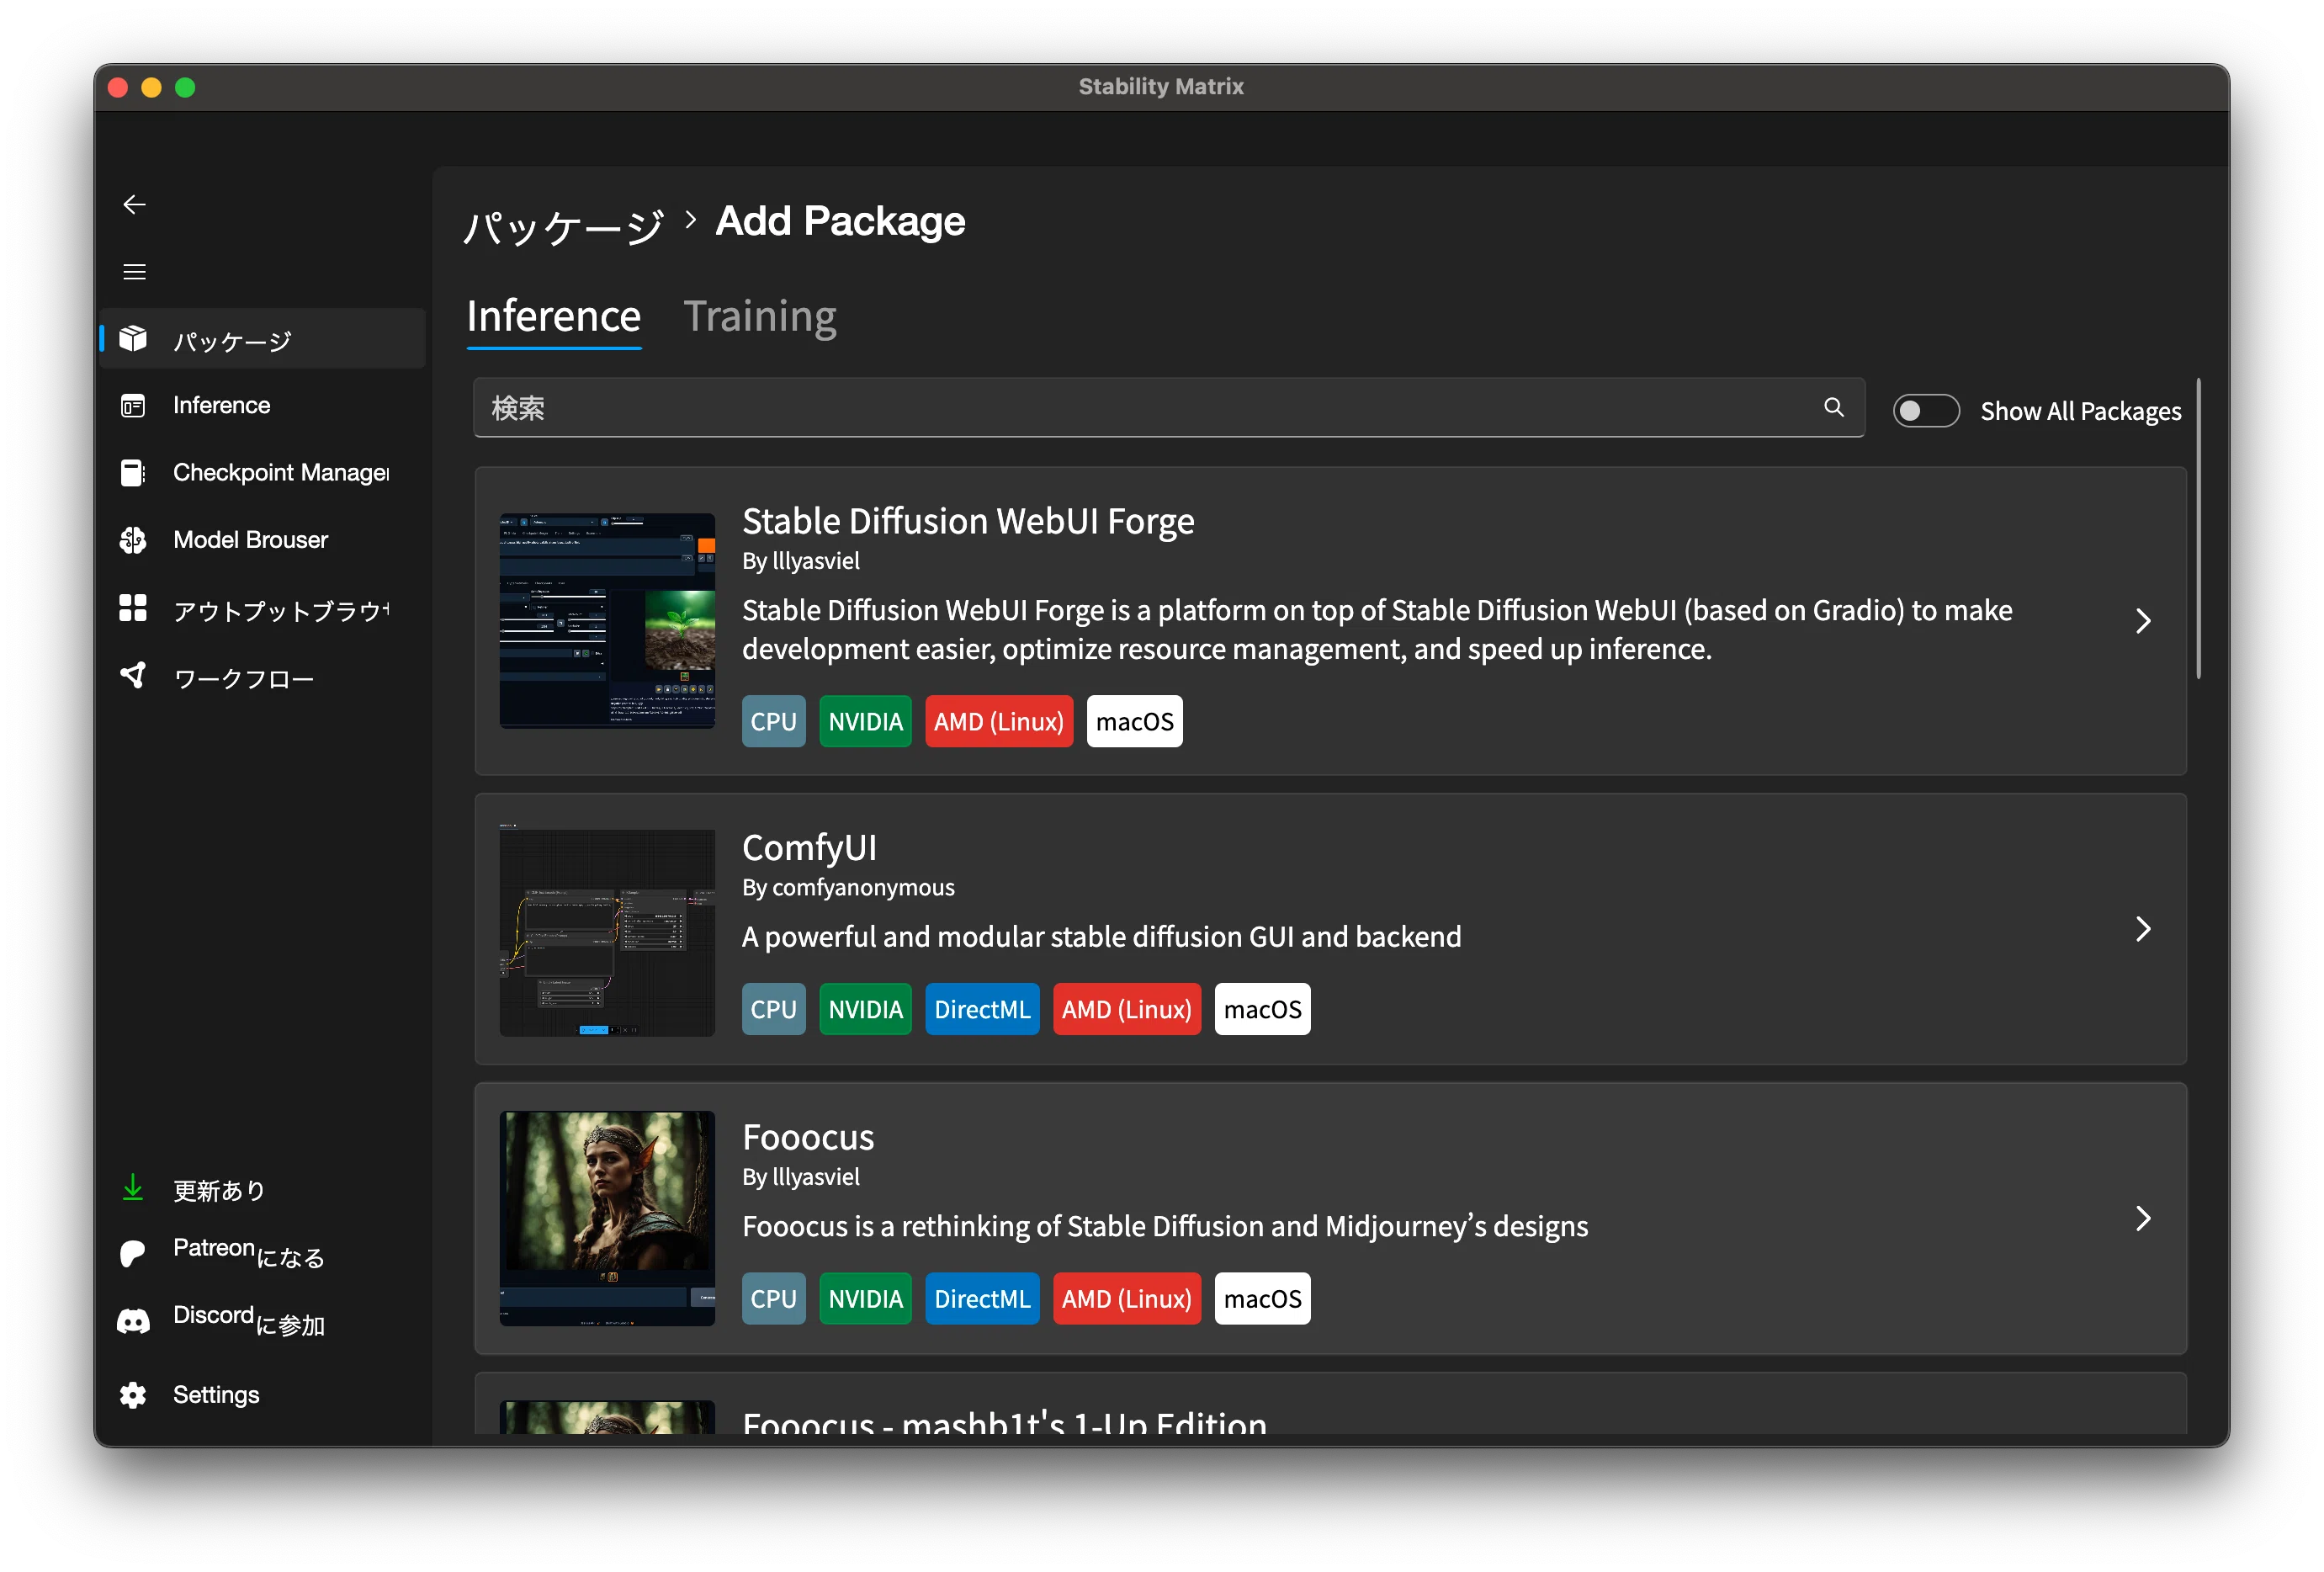
Task: Click the back arrow in the sidebar
Action: point(134,204)
